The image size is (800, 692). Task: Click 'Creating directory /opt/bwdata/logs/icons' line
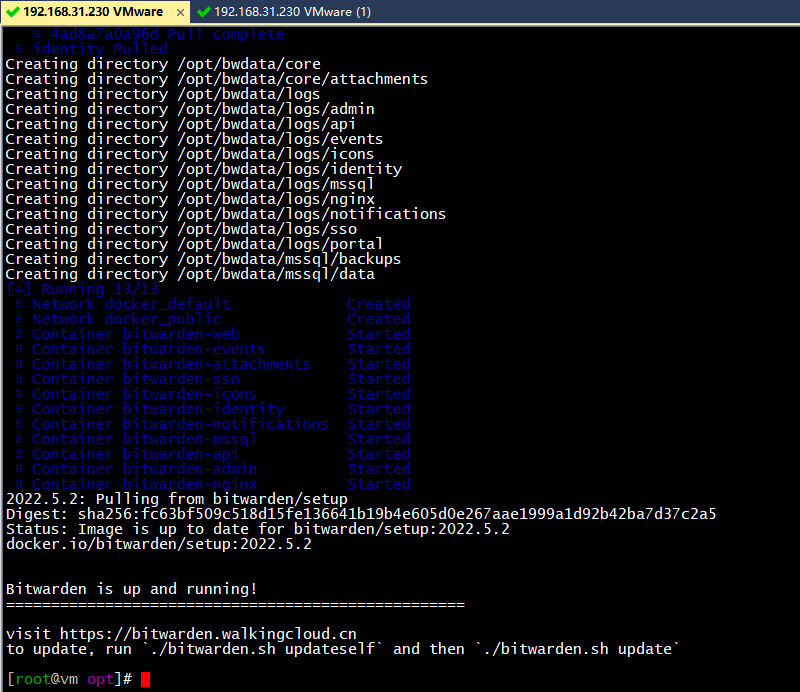(x=190, y=154)
